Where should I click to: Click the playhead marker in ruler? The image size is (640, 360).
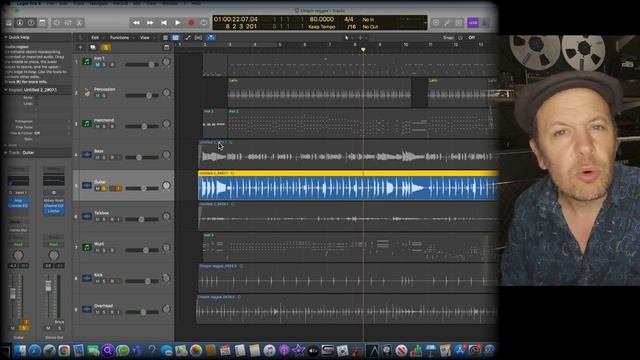pos(363,50)
